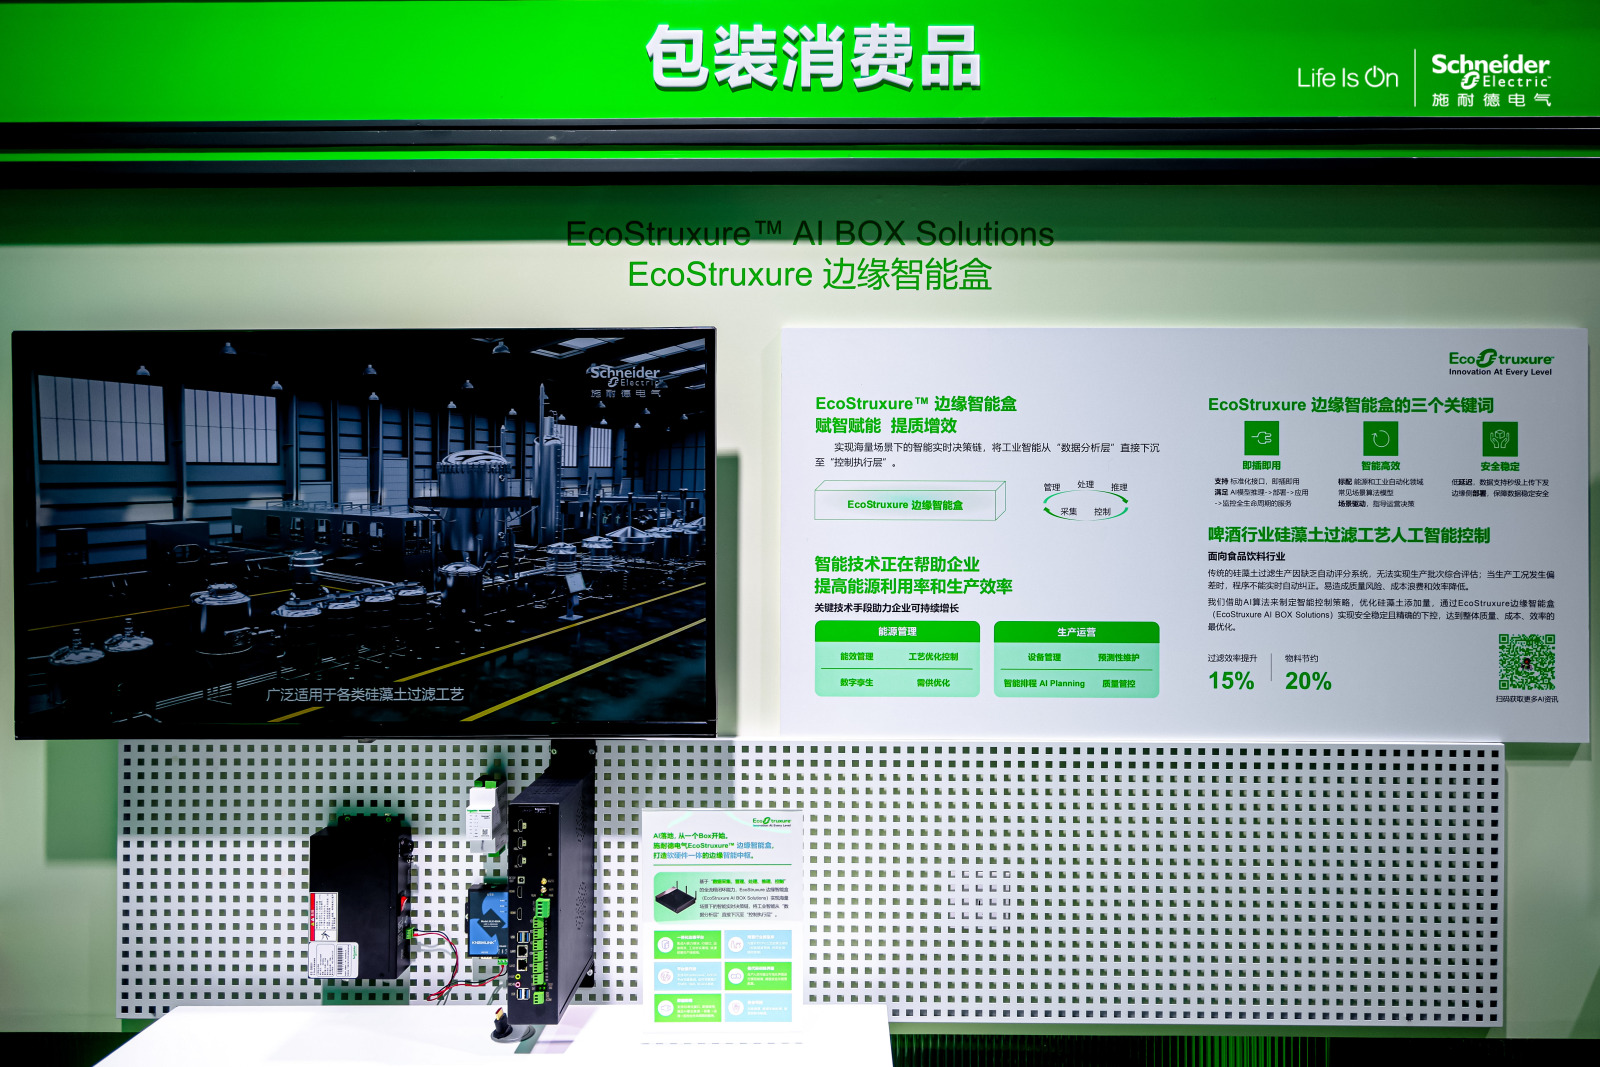The width and height of the screenshot is (1600, 1067).
Task: Click the 处理 label in the cycle diagram
Action: 1086,484
